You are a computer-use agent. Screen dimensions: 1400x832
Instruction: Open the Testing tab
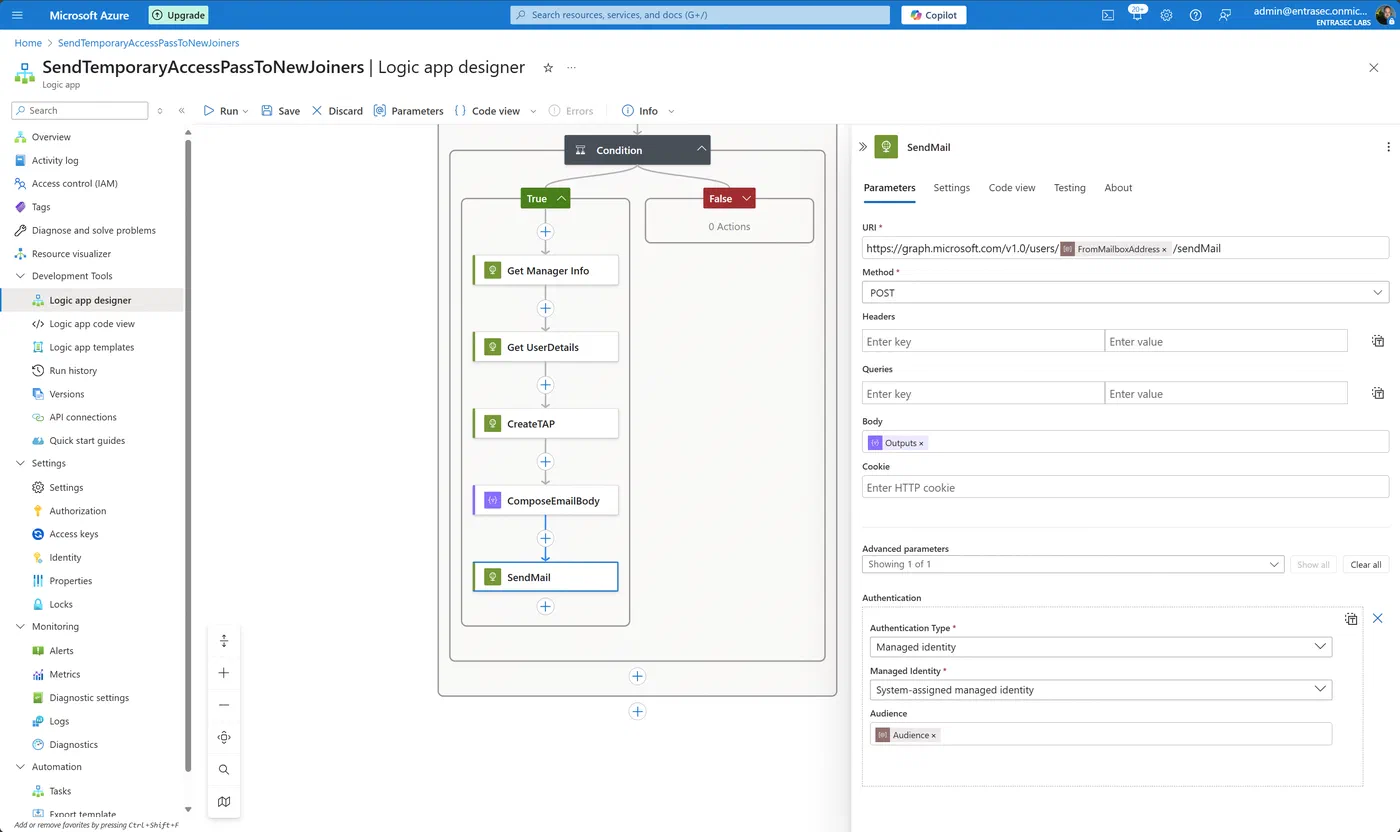(x=1069, y=188)
